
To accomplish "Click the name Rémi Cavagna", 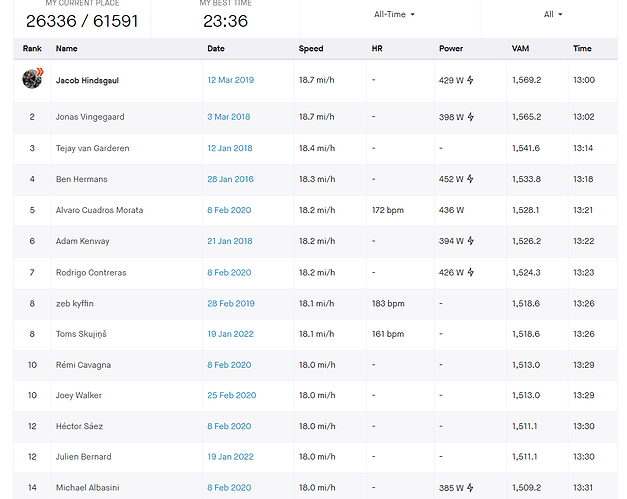I will pos(83,365).
